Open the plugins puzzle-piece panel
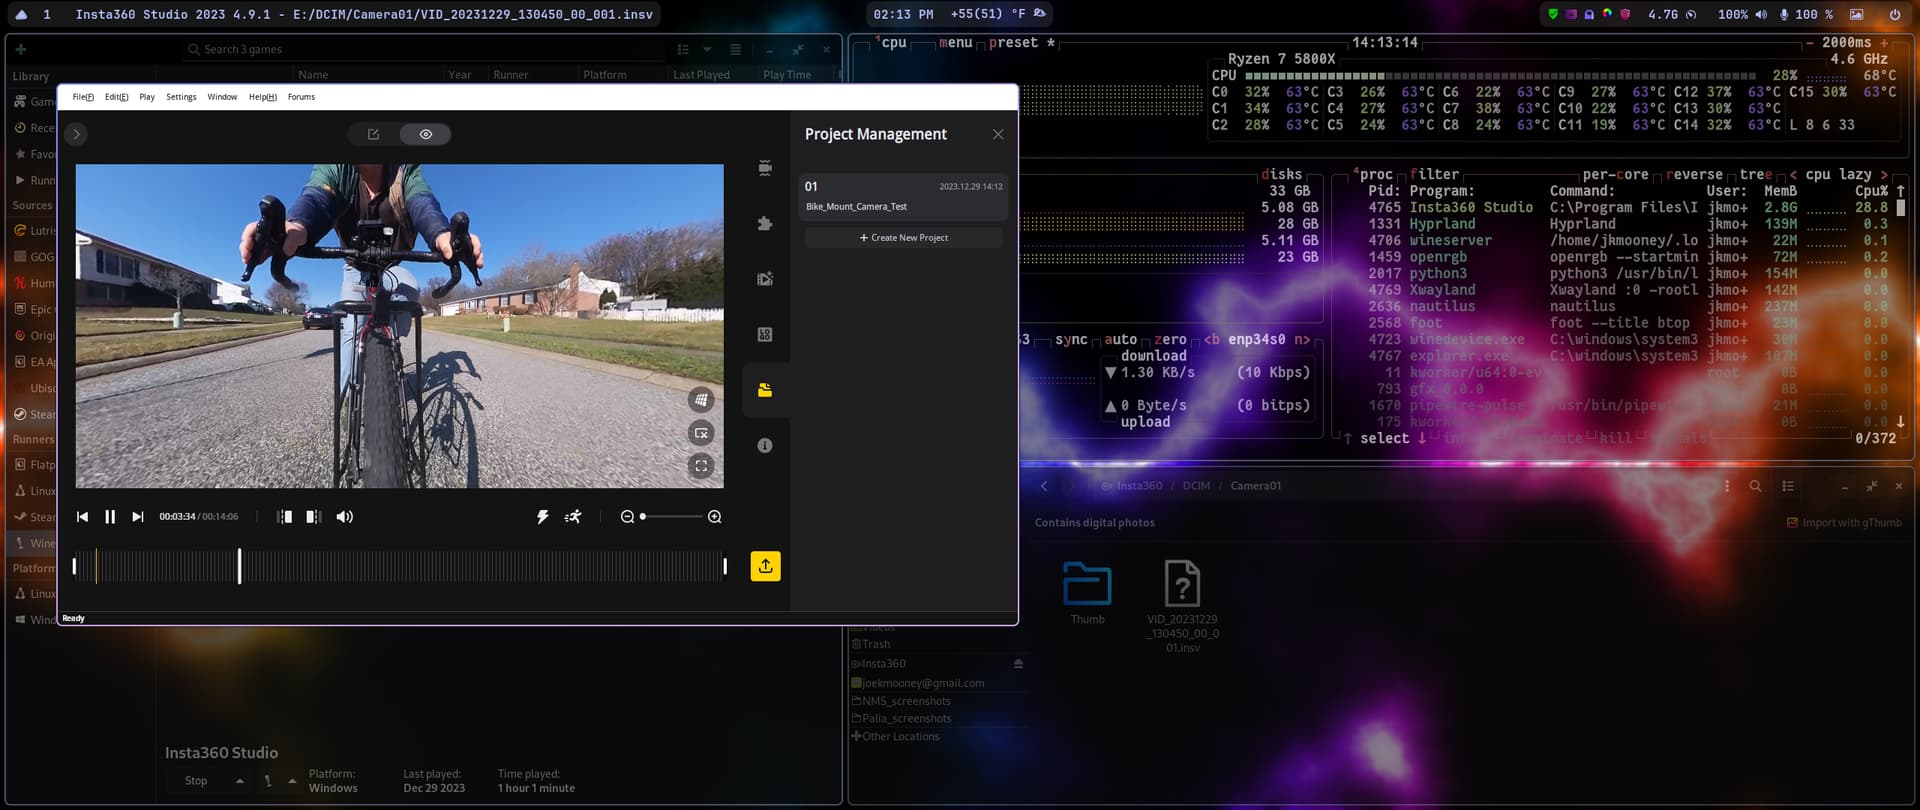This screenshot has height=810, width=1920. click(765, 224)
